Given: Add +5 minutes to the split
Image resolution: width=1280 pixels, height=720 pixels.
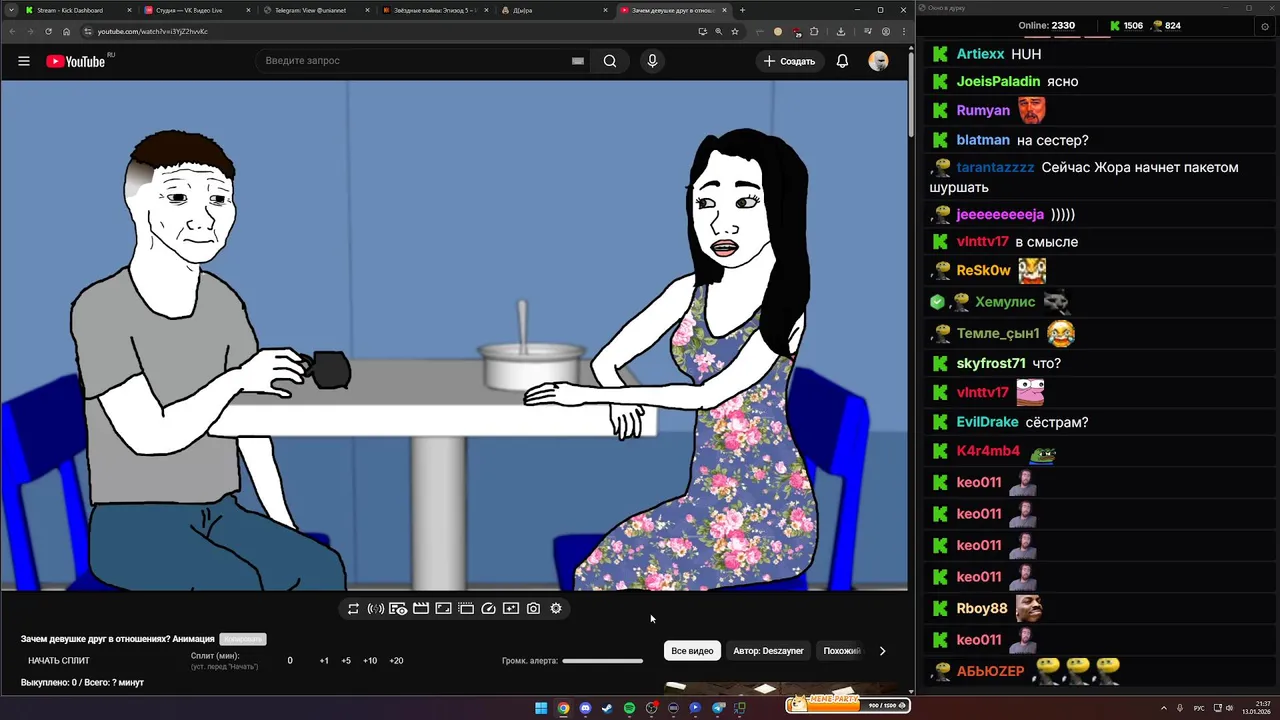Looking at the screenshot, I should [346, 661].
